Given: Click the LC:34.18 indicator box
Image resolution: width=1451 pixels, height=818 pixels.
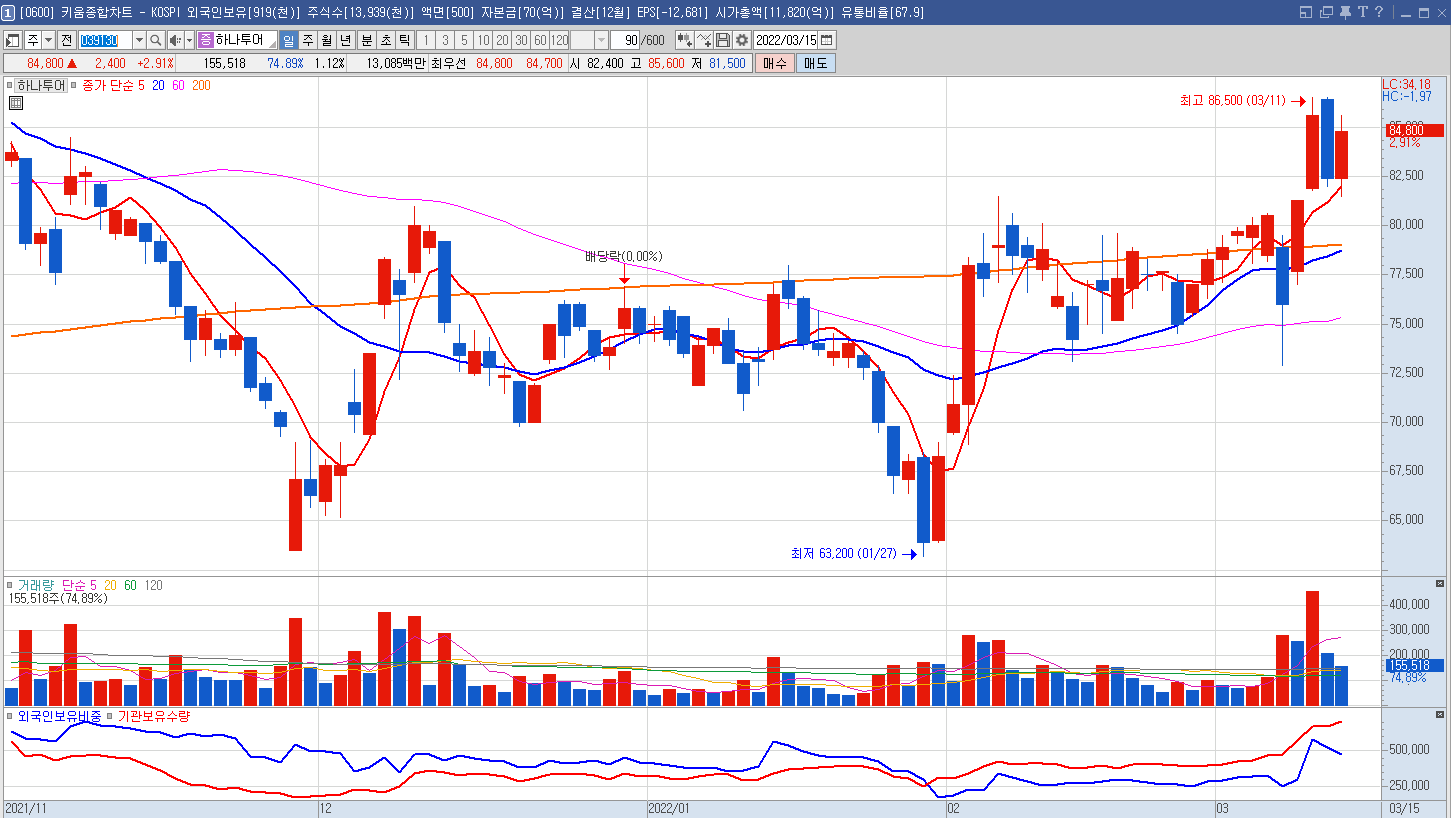Looking at the screenshot, I should click(1407, 84).
